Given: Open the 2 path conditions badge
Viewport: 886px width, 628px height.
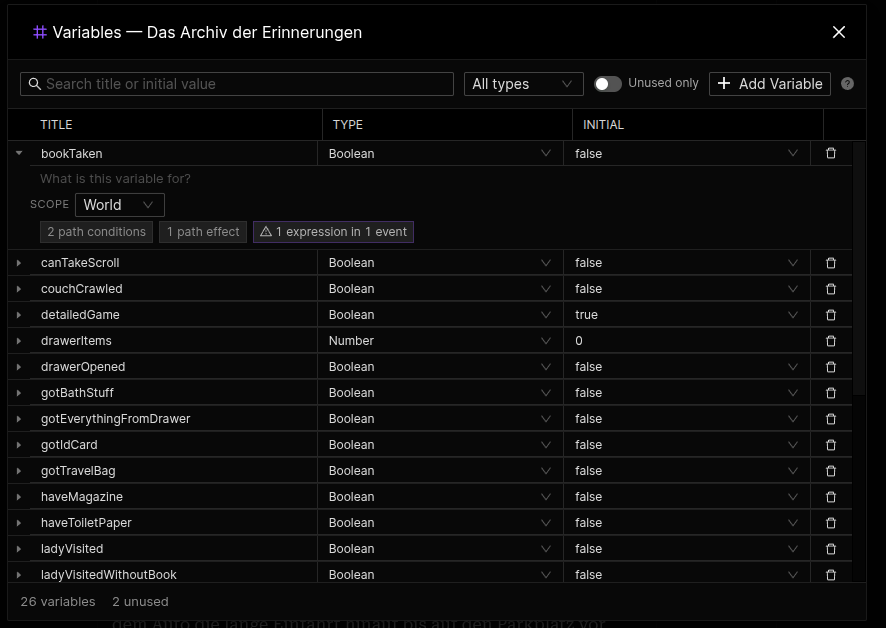Looking at the screenshot, I should tap(96, 232).
